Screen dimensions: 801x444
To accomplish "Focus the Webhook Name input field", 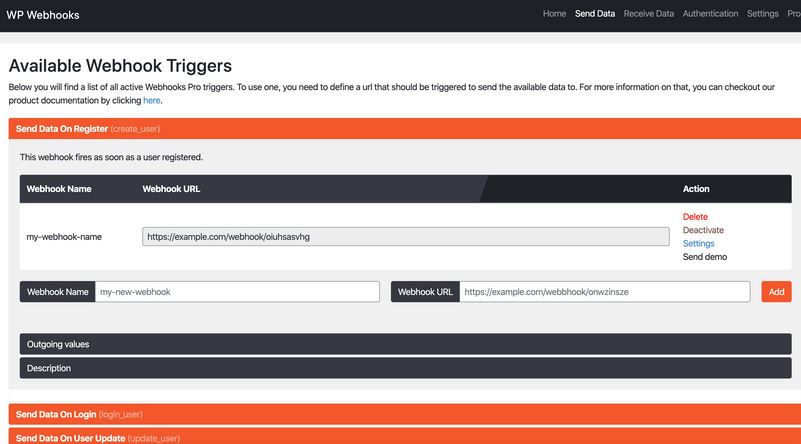I will coord(237,292).
